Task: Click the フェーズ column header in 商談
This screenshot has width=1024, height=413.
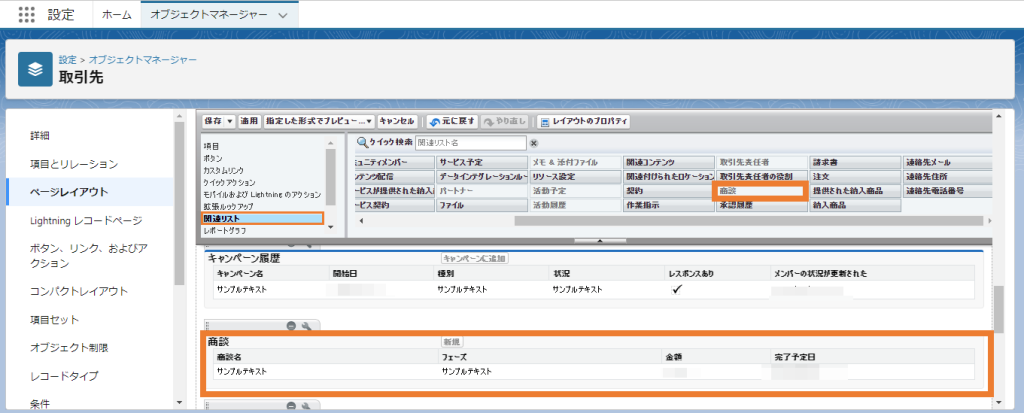Action: click(x=454, y=357)
